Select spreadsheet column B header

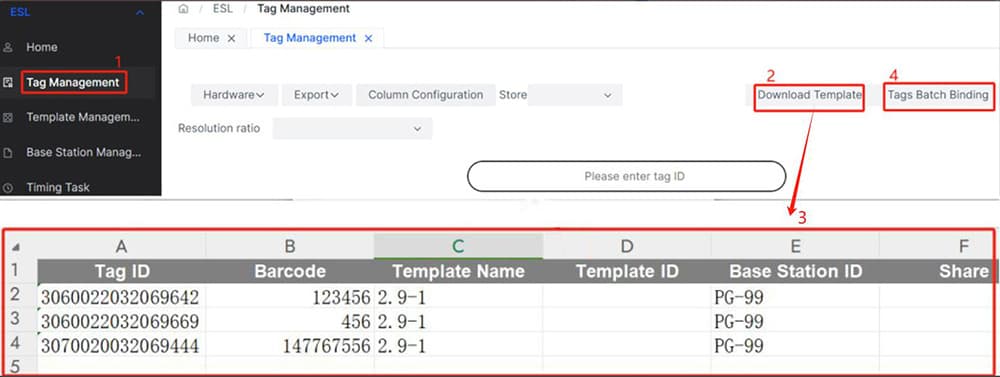click(290, 246)
